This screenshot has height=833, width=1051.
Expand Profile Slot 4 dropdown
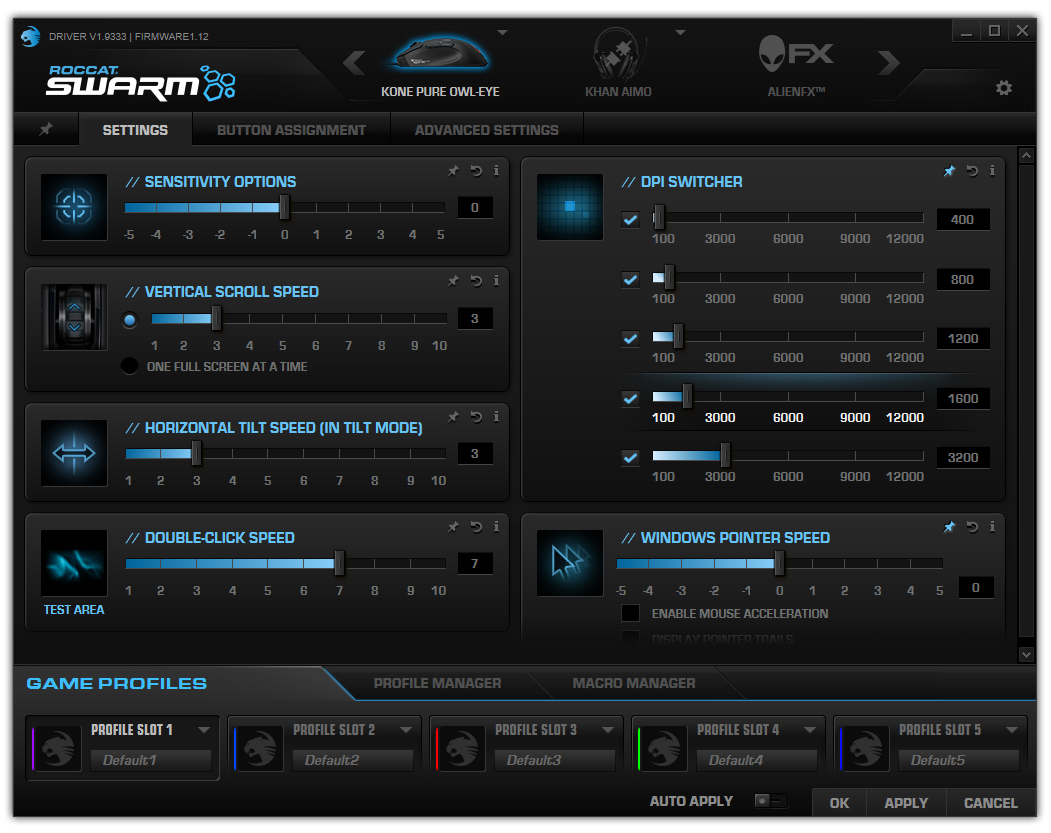810,730
